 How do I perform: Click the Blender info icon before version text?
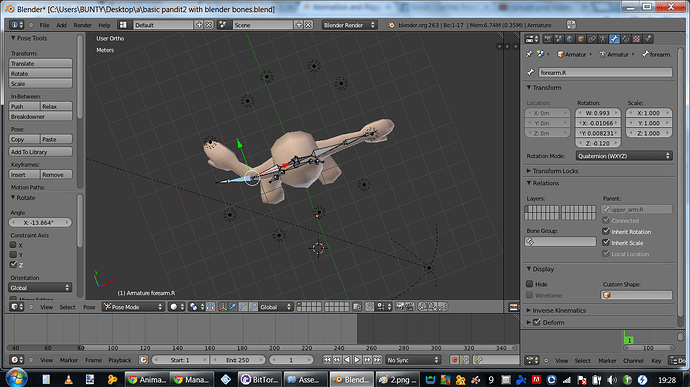(391, 25)
